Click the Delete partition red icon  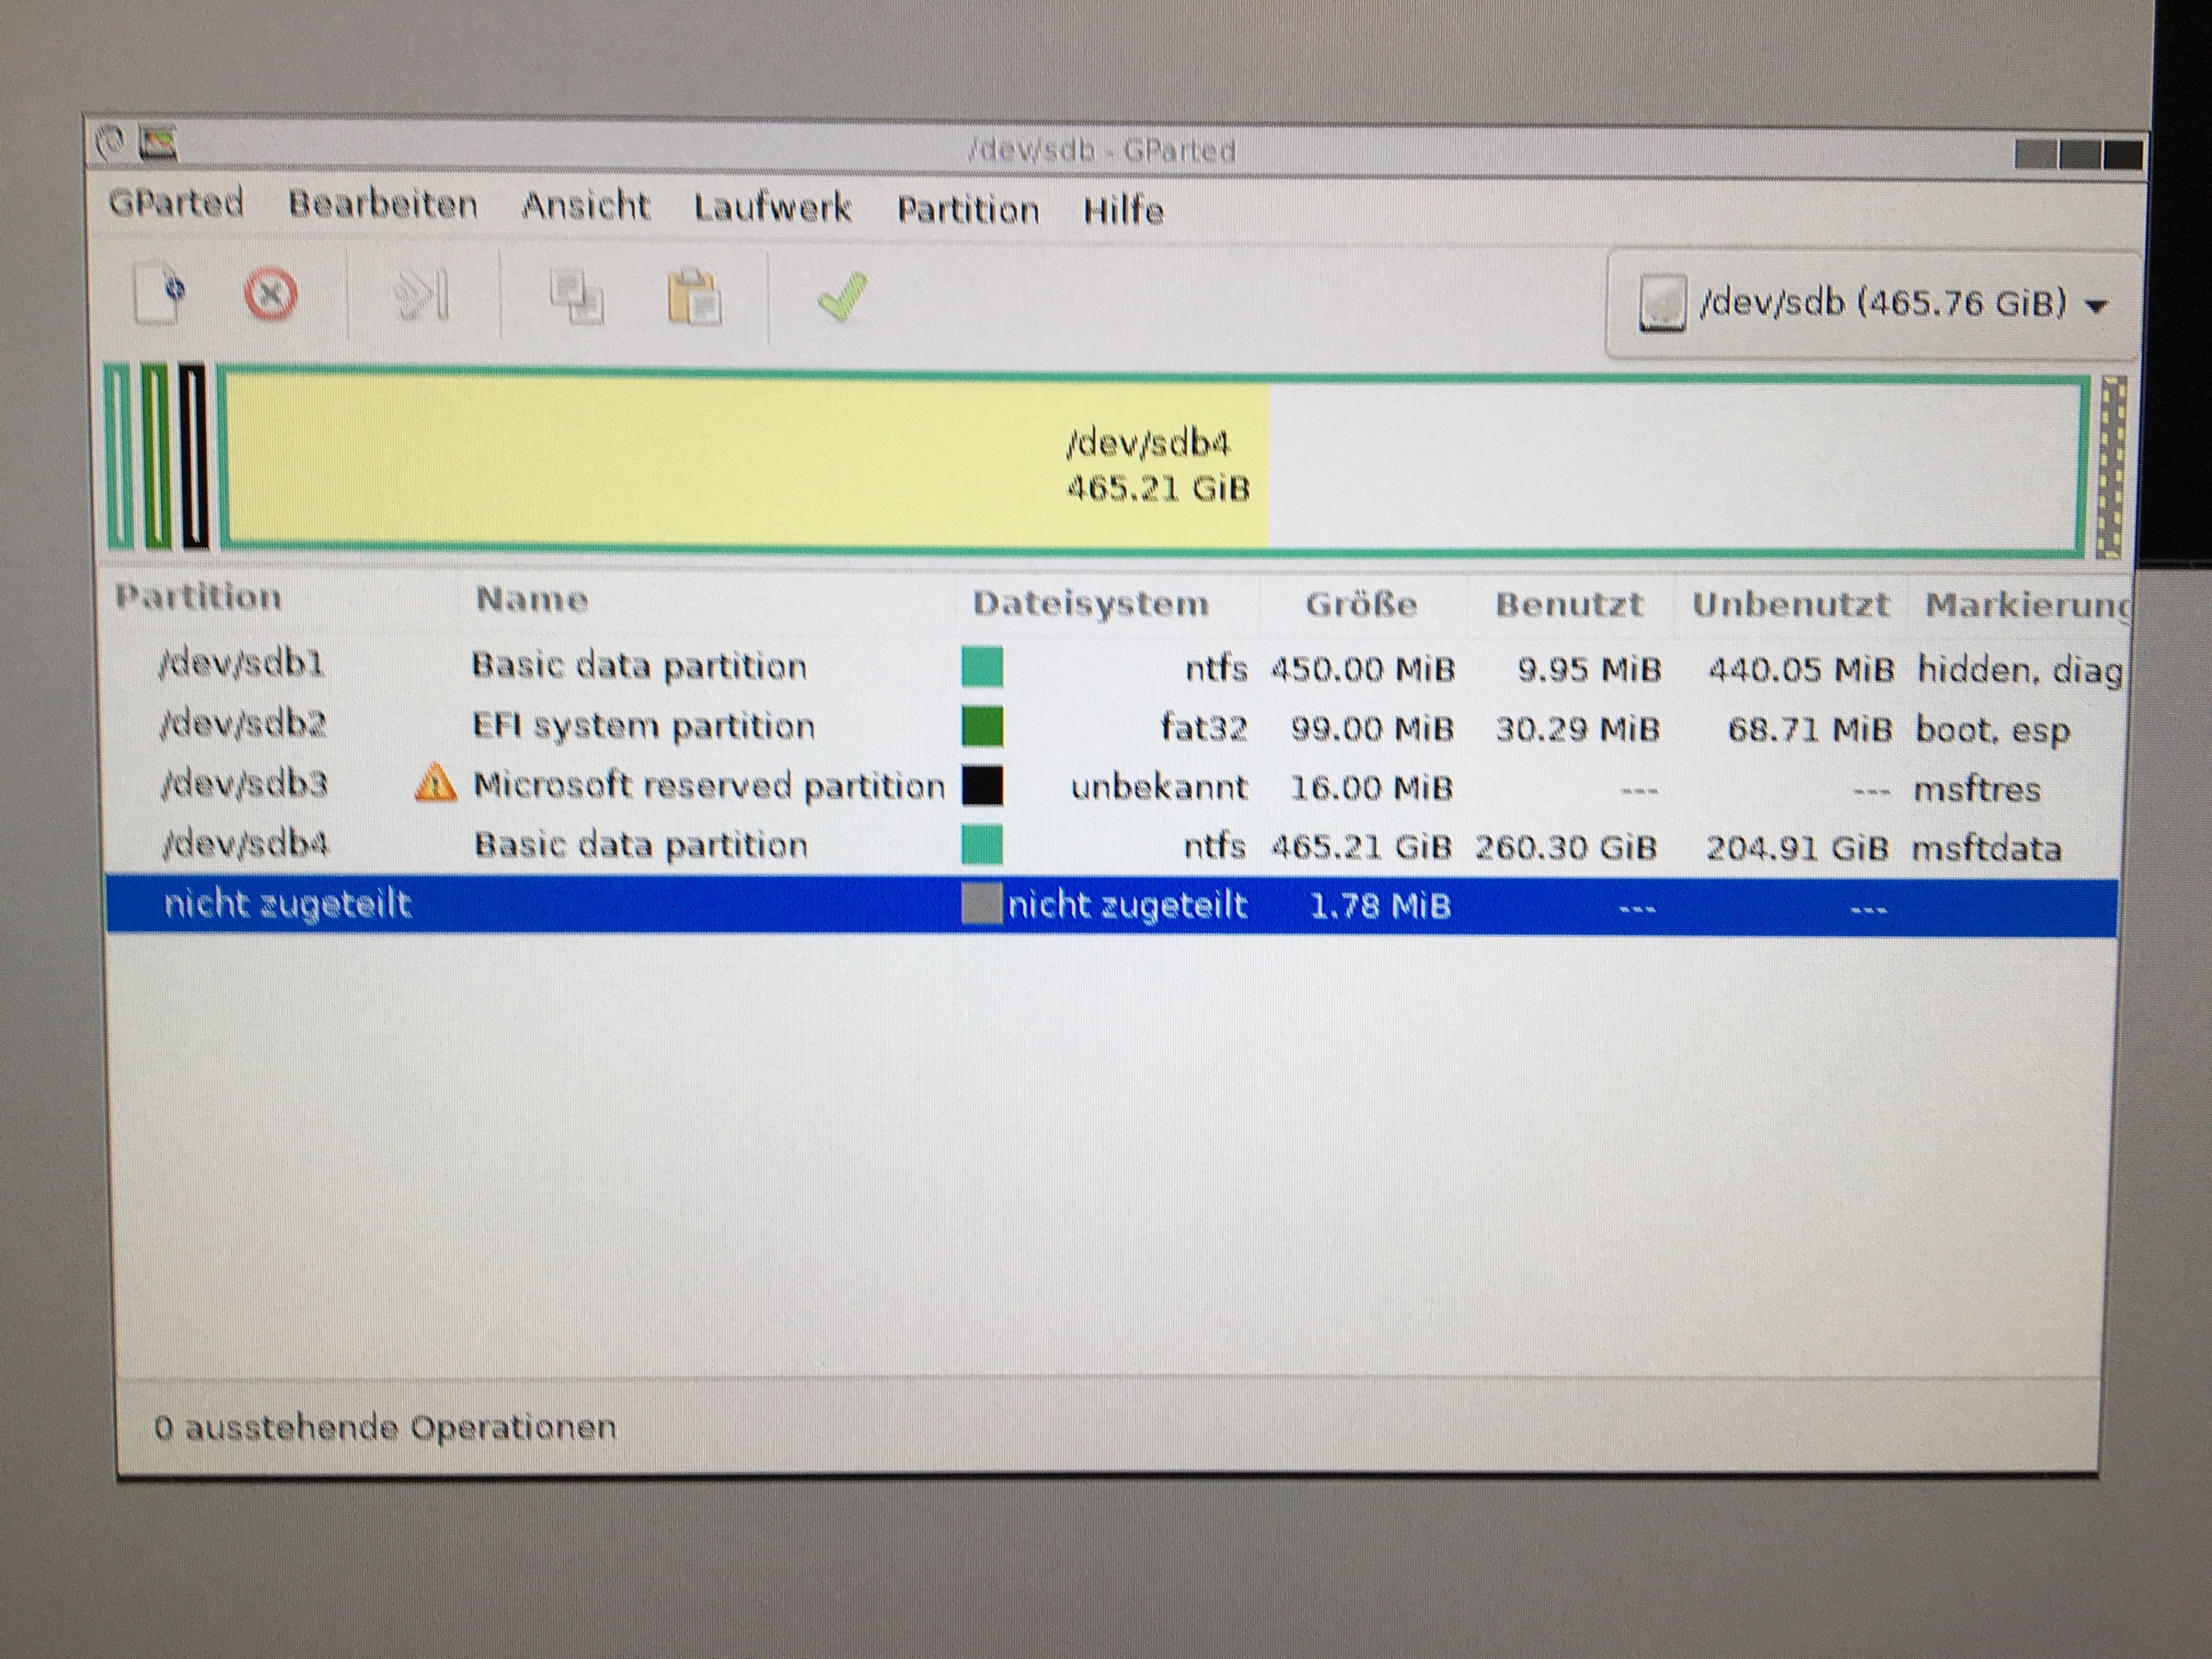point(270,295)
